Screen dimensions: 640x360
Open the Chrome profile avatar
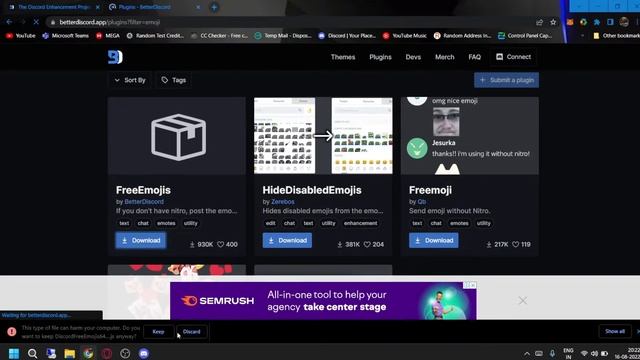pyautogui.click(x=624, y=22)
